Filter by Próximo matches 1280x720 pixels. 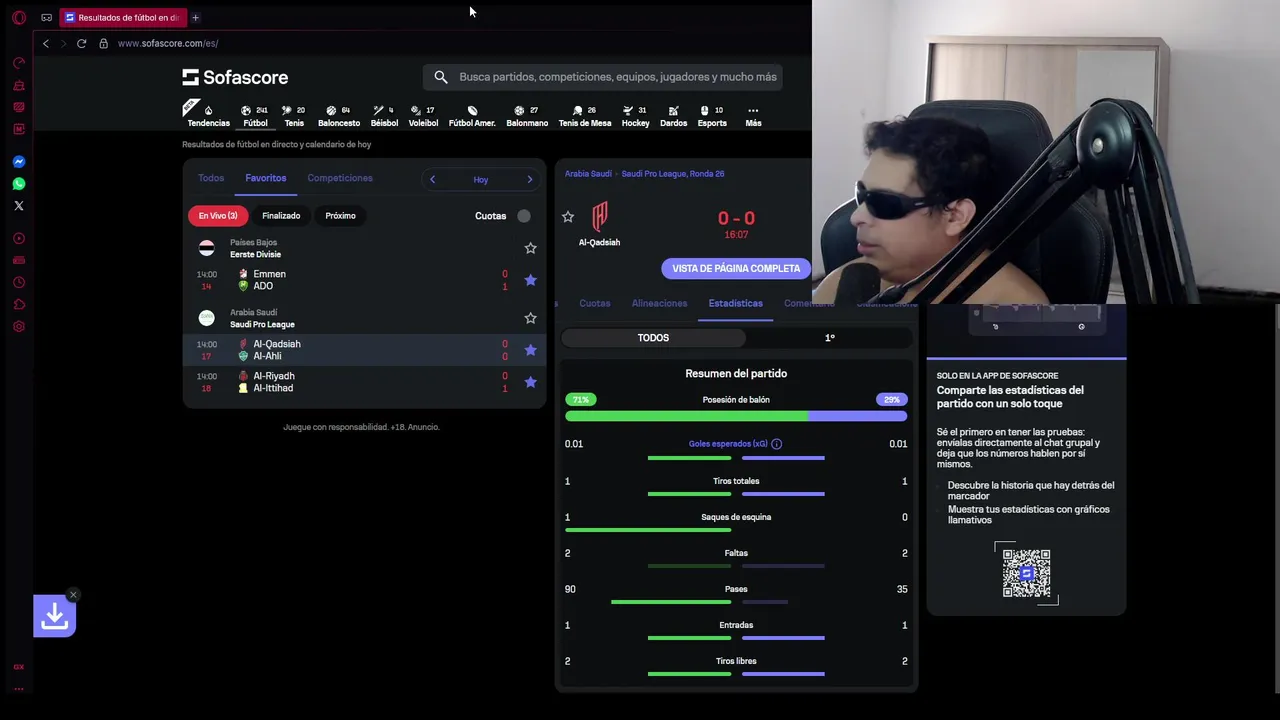(x=340, y=216)
